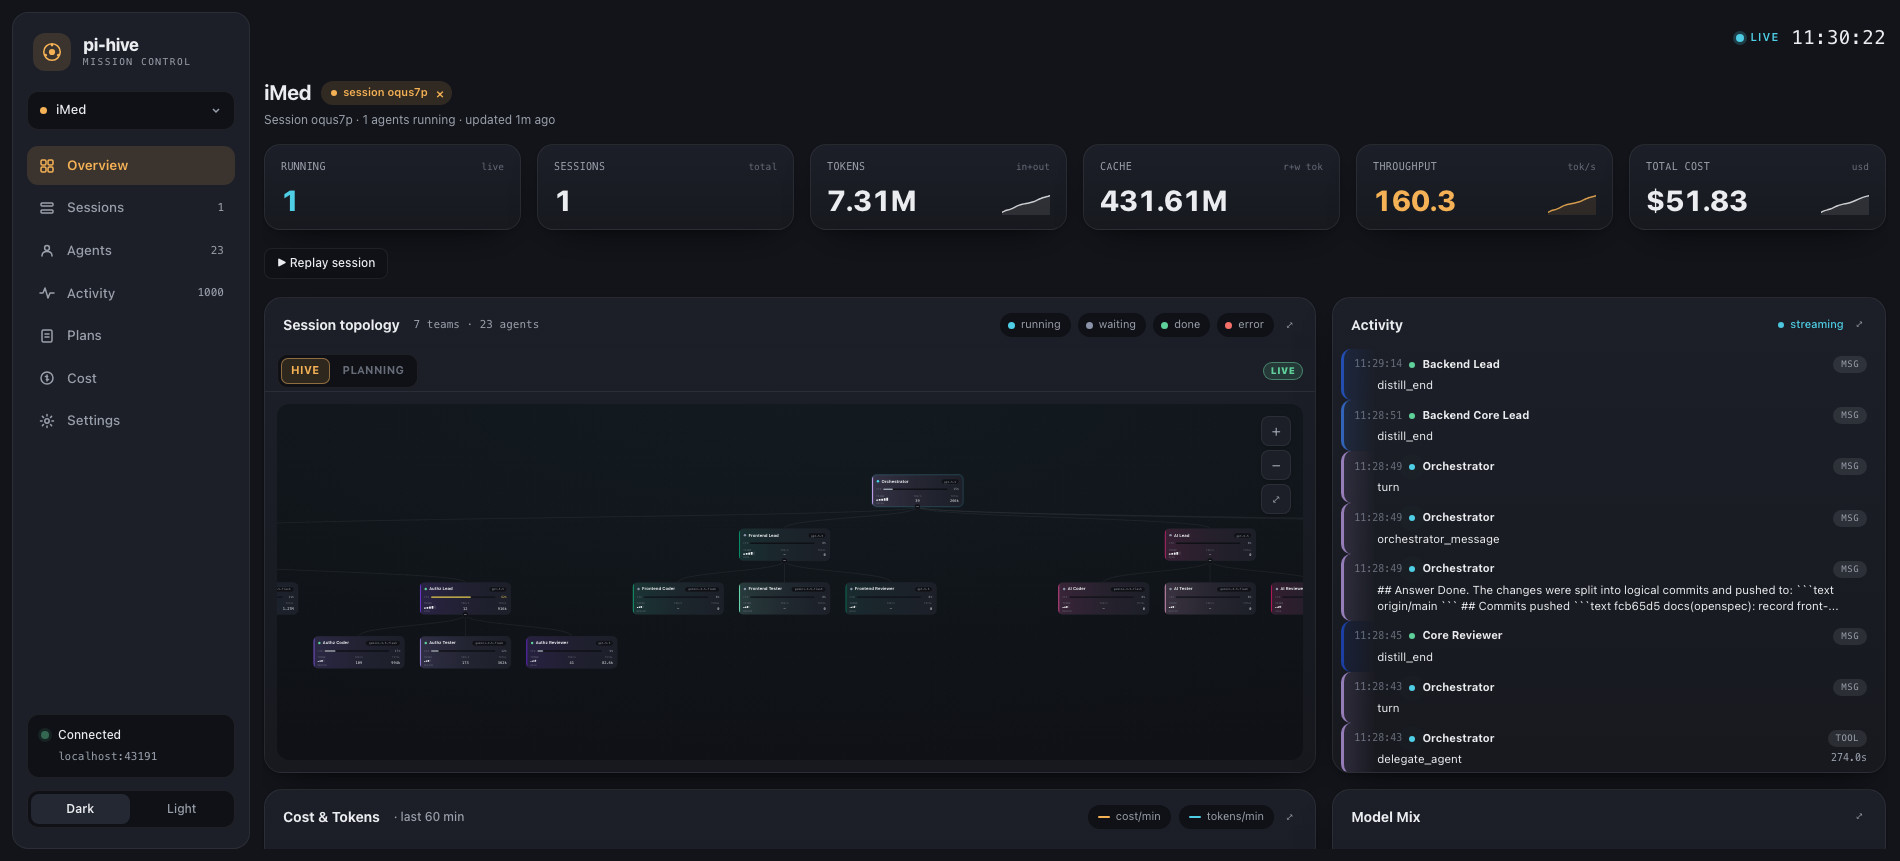Select the AI Lead node
The image size is (1900, 861).
1210,545
